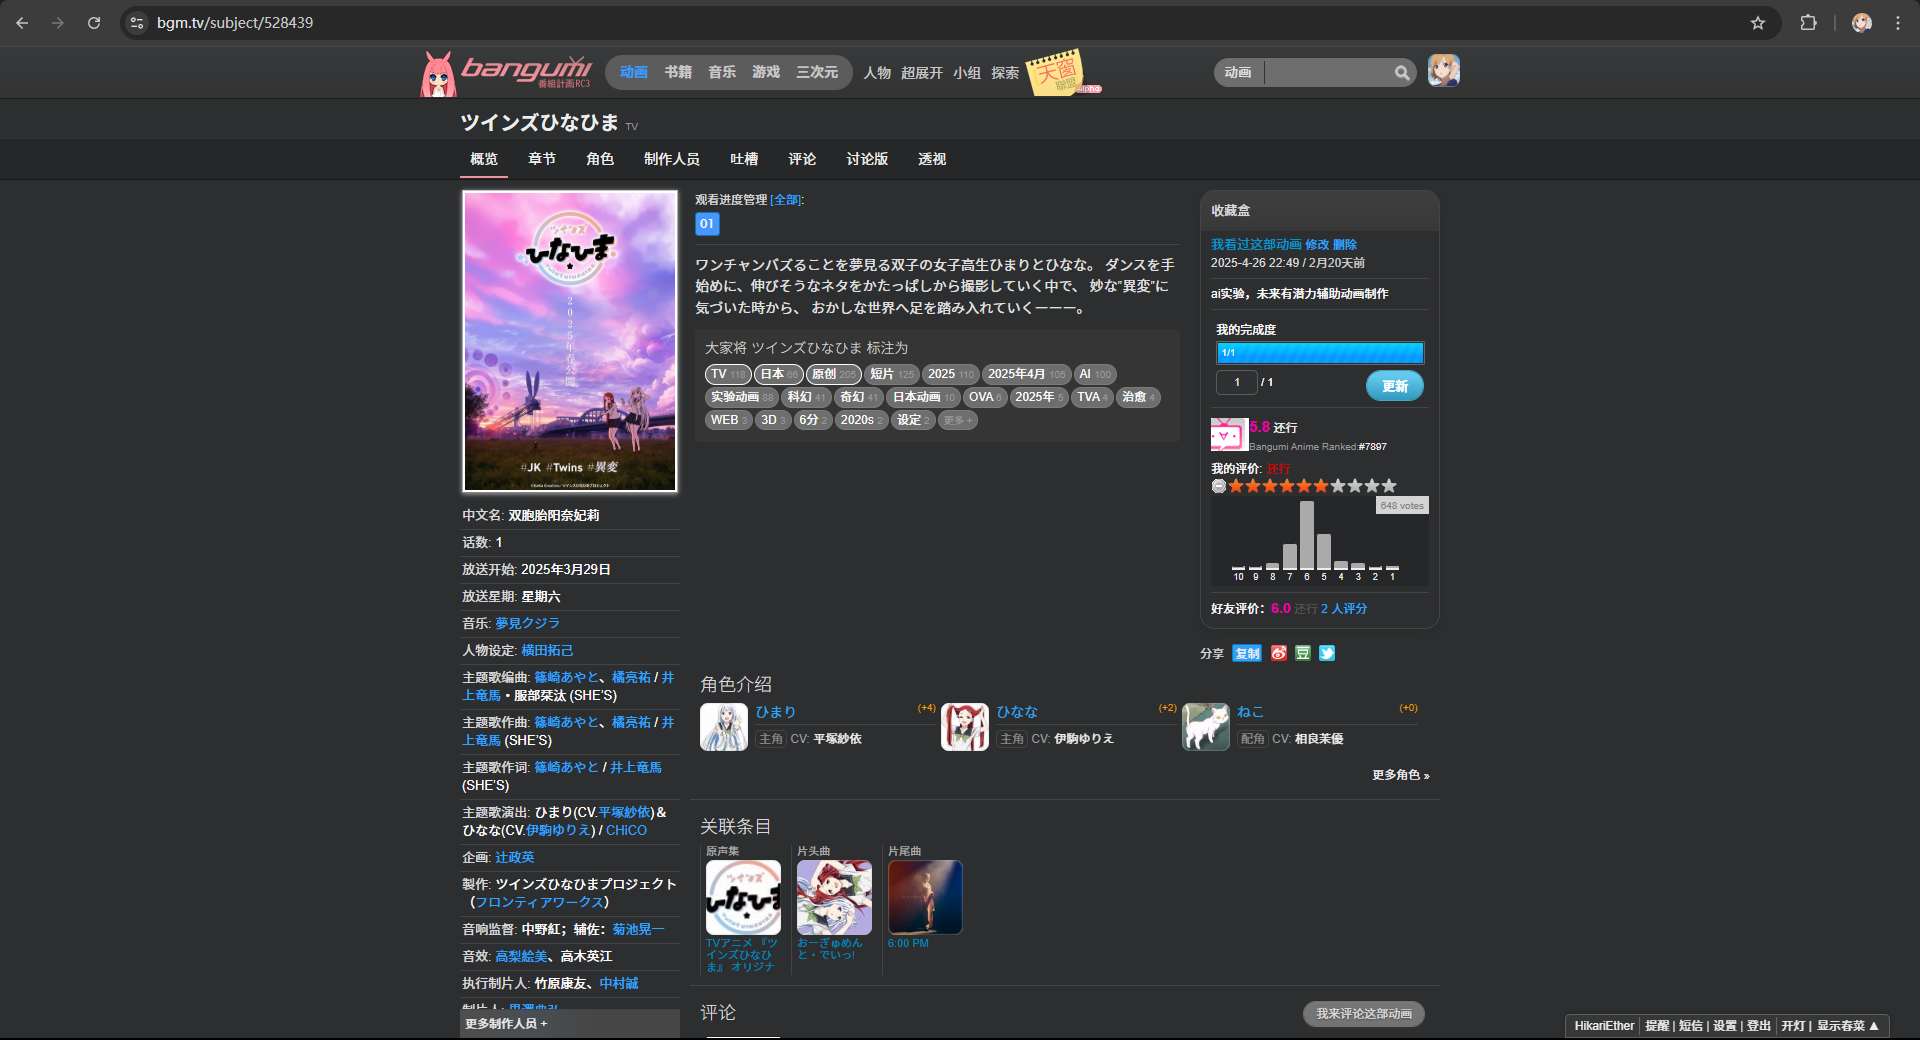This screenshot has height=1040, width=1920.
Task: Open the AI tag
Action: click(1095, 374)
